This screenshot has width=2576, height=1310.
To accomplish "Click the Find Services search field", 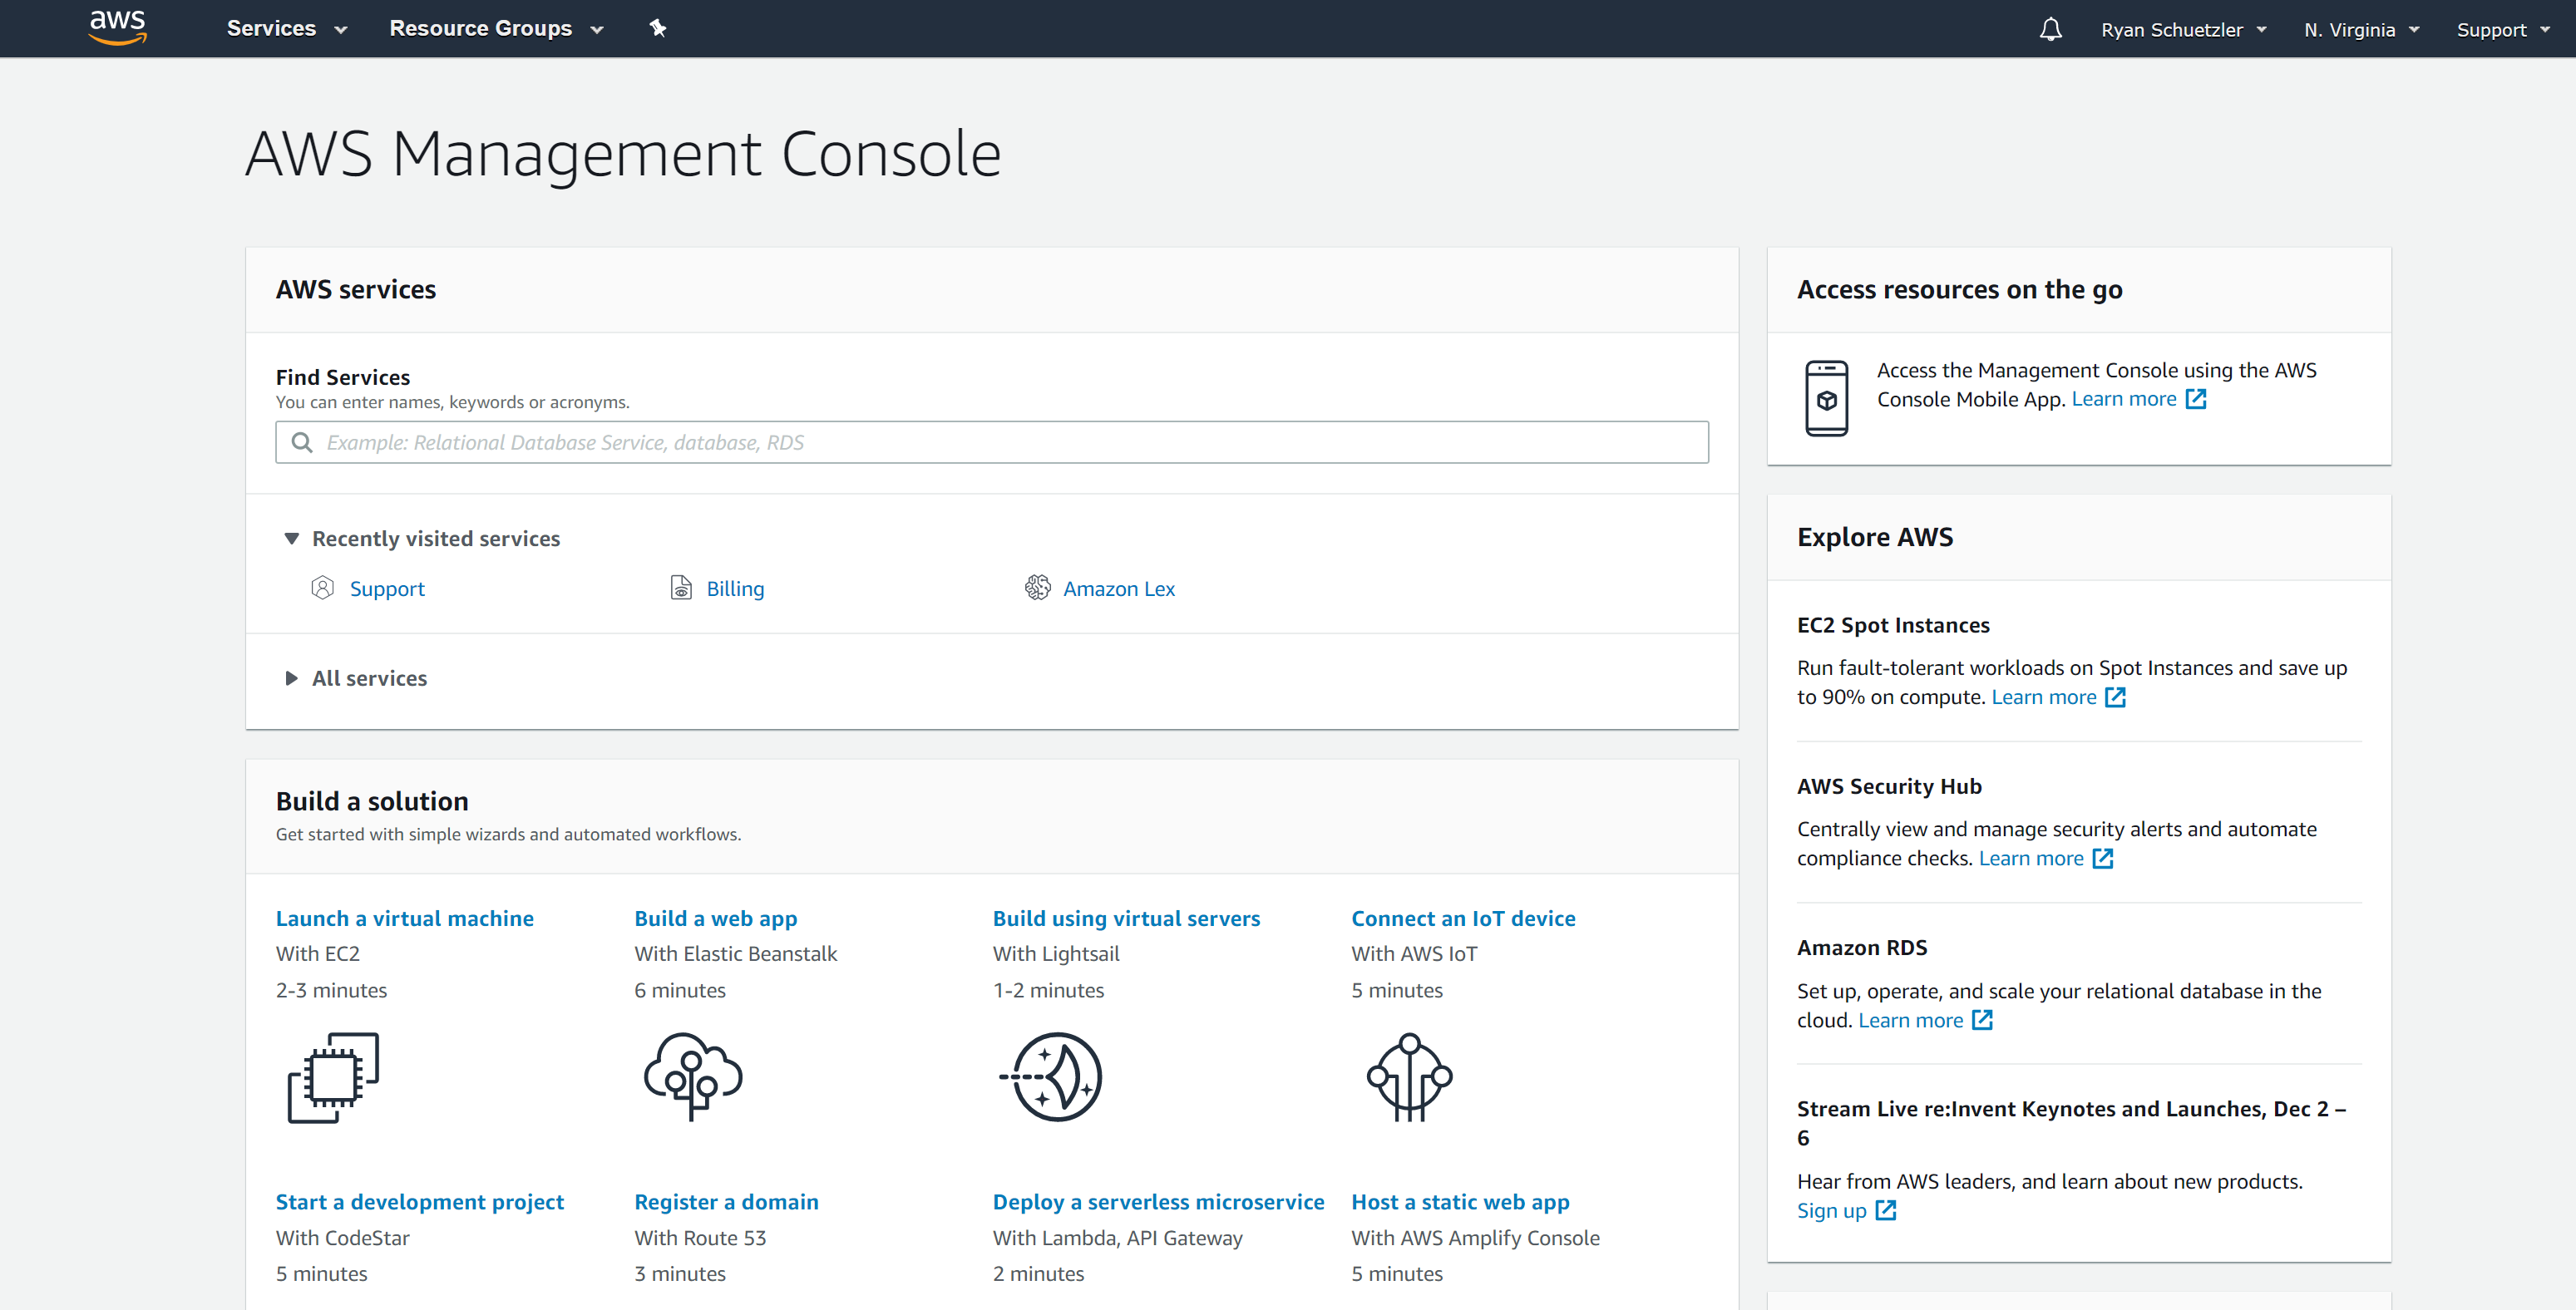I will click(991, 442).
